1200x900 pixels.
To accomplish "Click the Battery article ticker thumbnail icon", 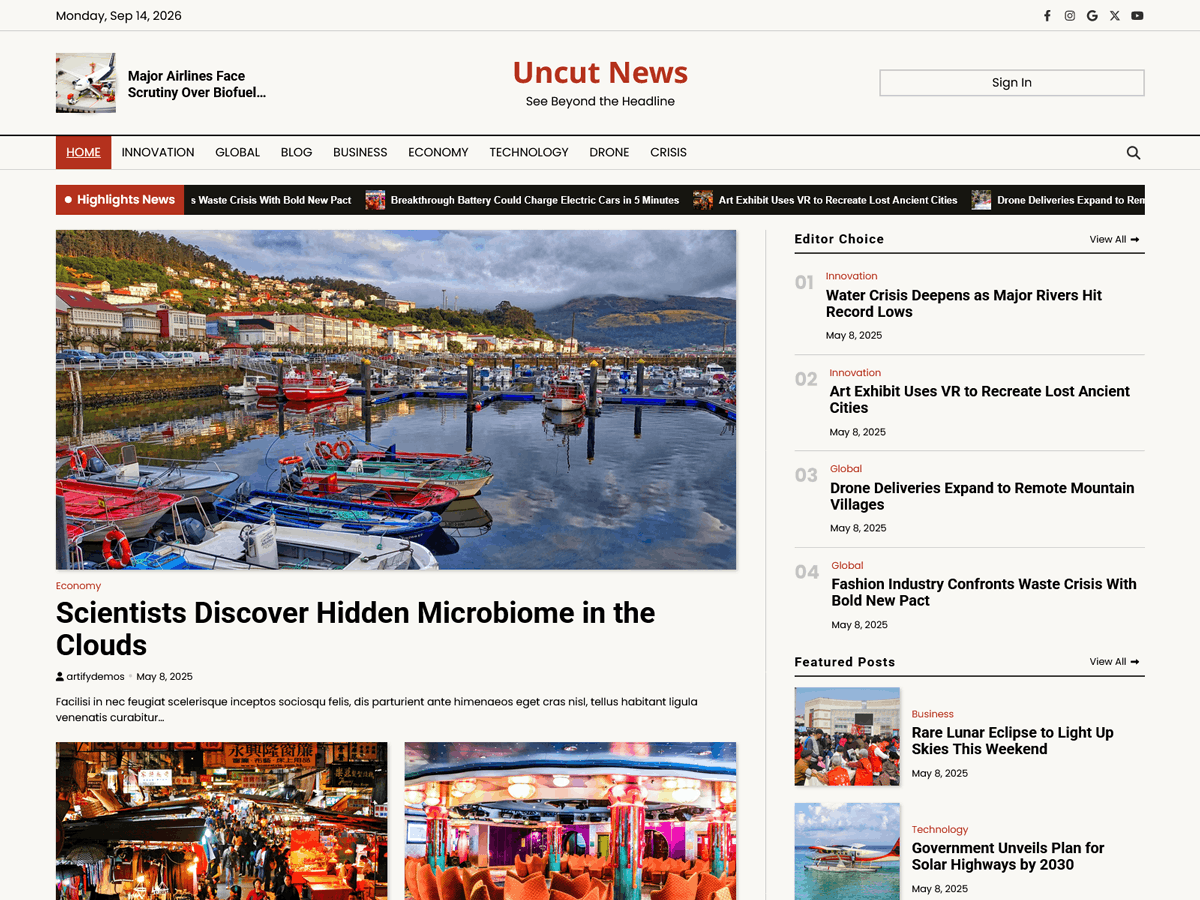I will 375,200.
